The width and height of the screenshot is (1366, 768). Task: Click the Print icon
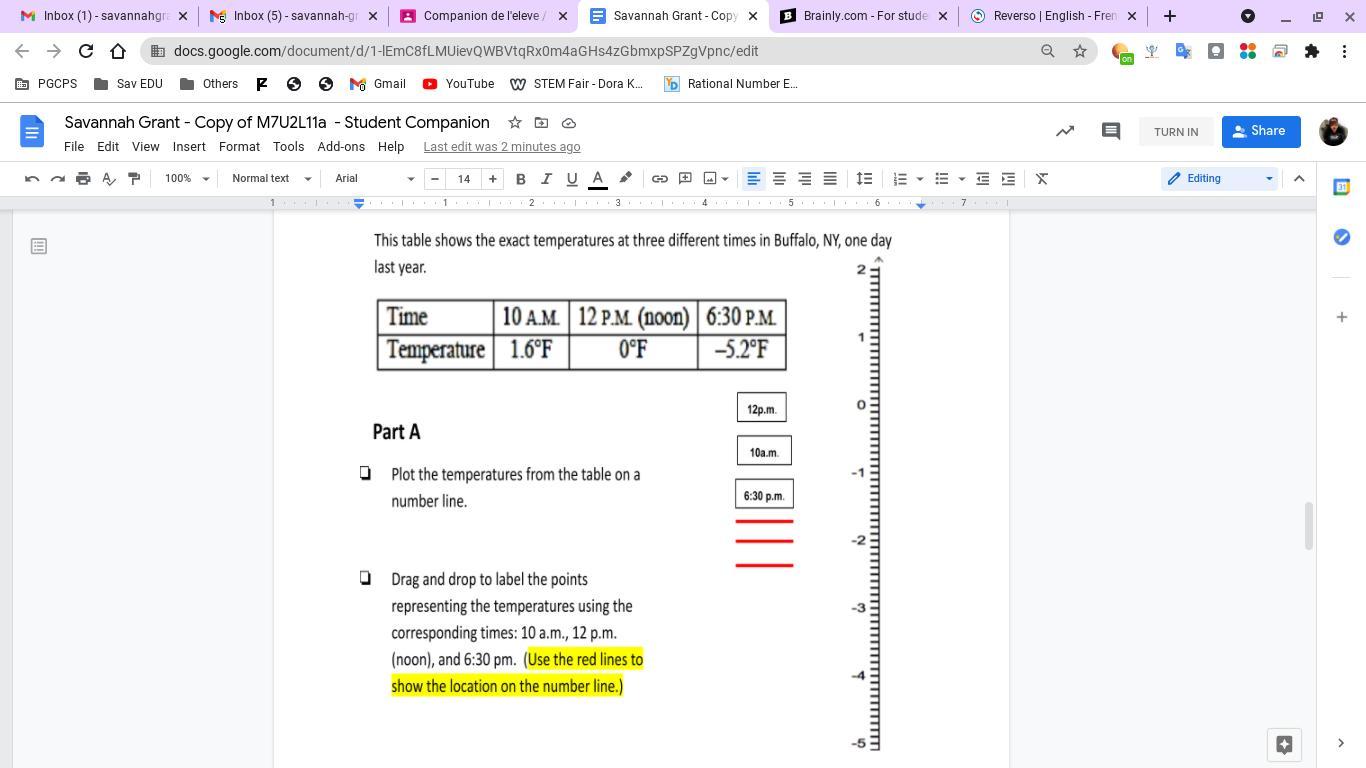[83, 179]
